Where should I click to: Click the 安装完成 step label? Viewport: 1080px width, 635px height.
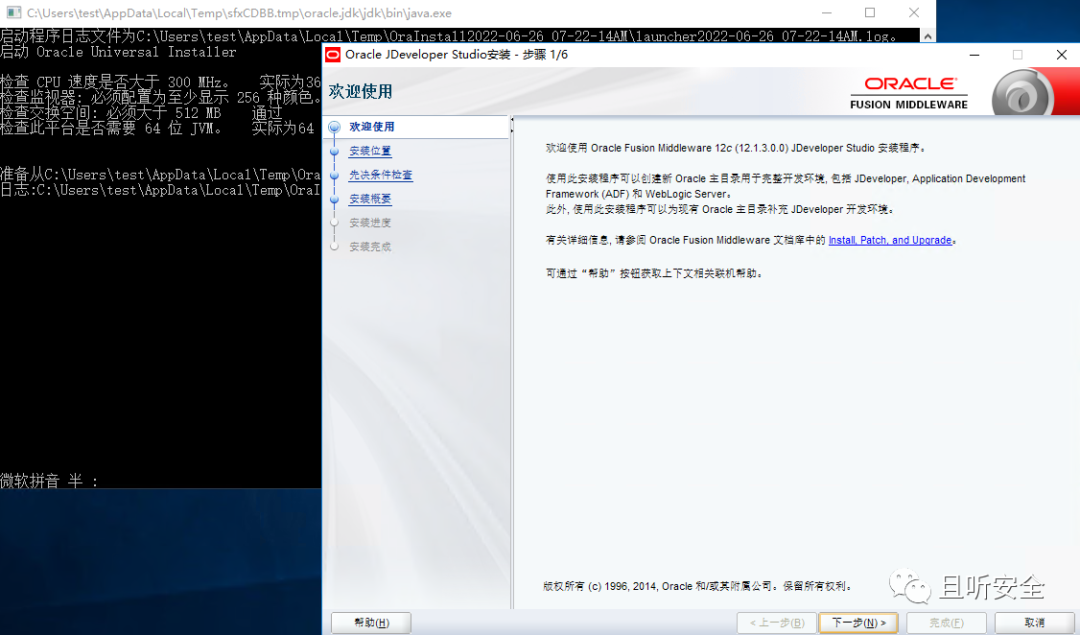(370, 247)
